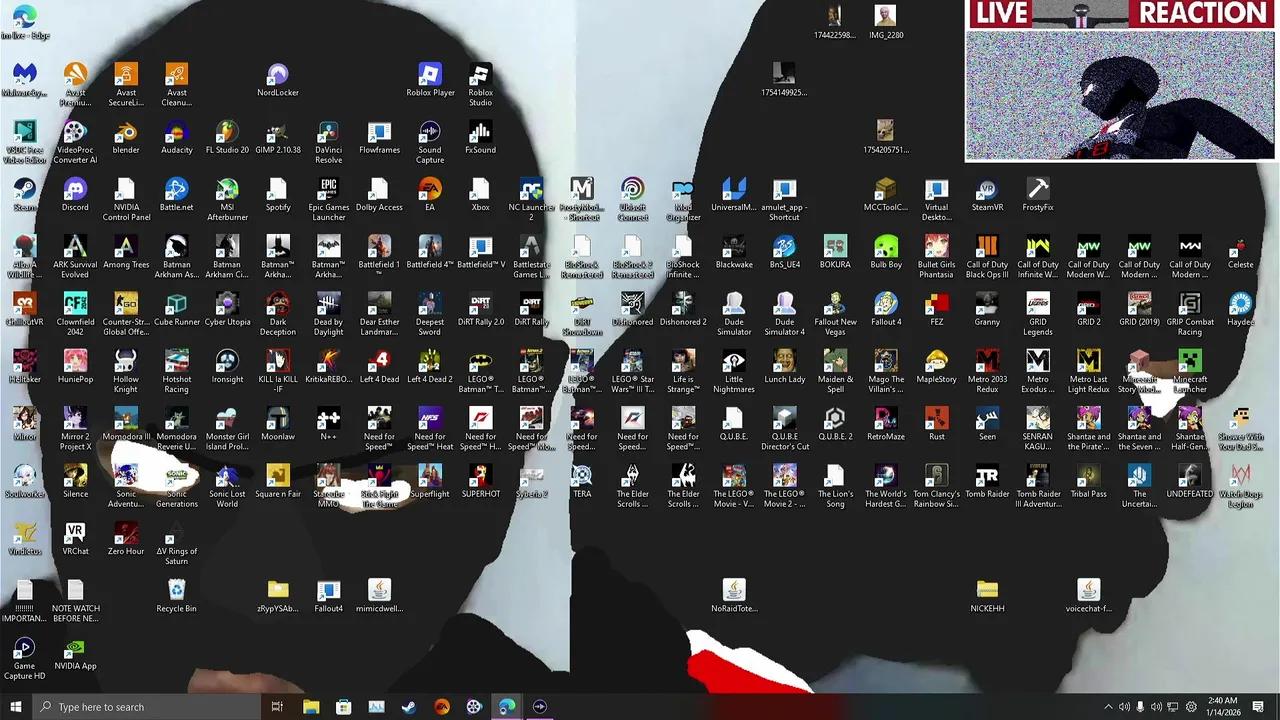This screenshot has height=720, width=1280.
Task: Launch the Fallout 4 game shortcut
Action: 886,310
